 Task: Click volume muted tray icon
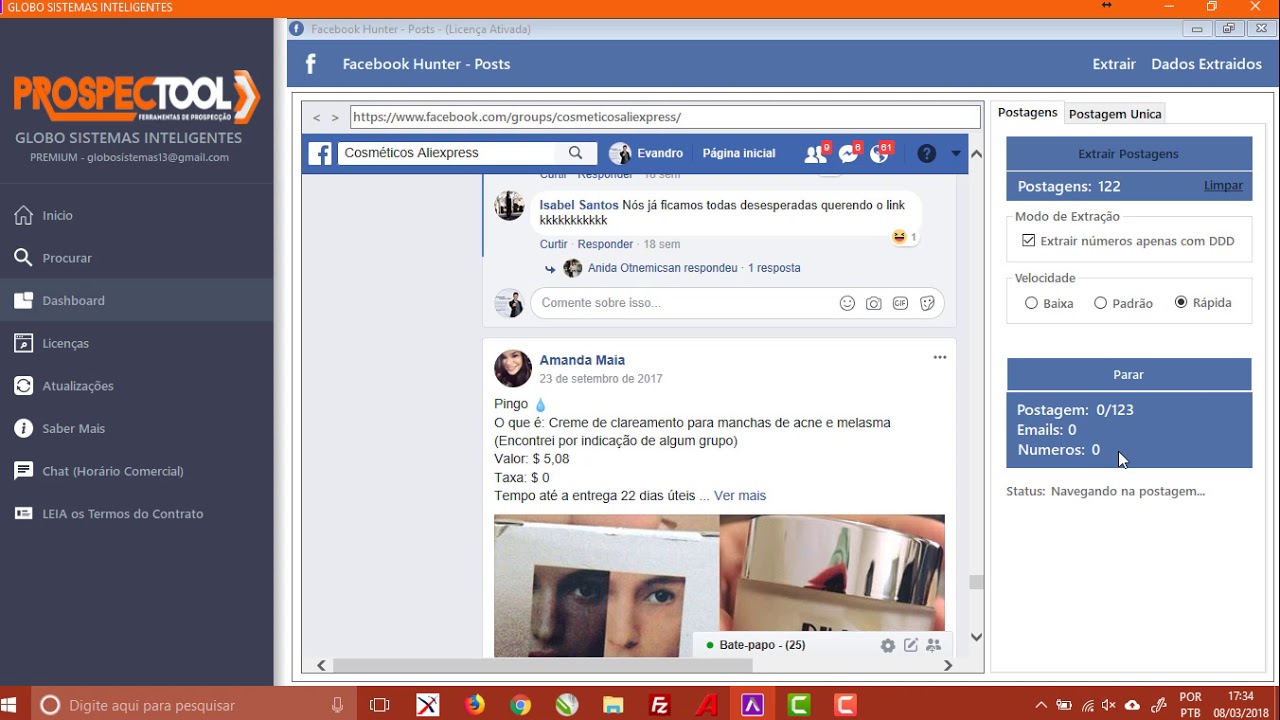[1108, 705]
